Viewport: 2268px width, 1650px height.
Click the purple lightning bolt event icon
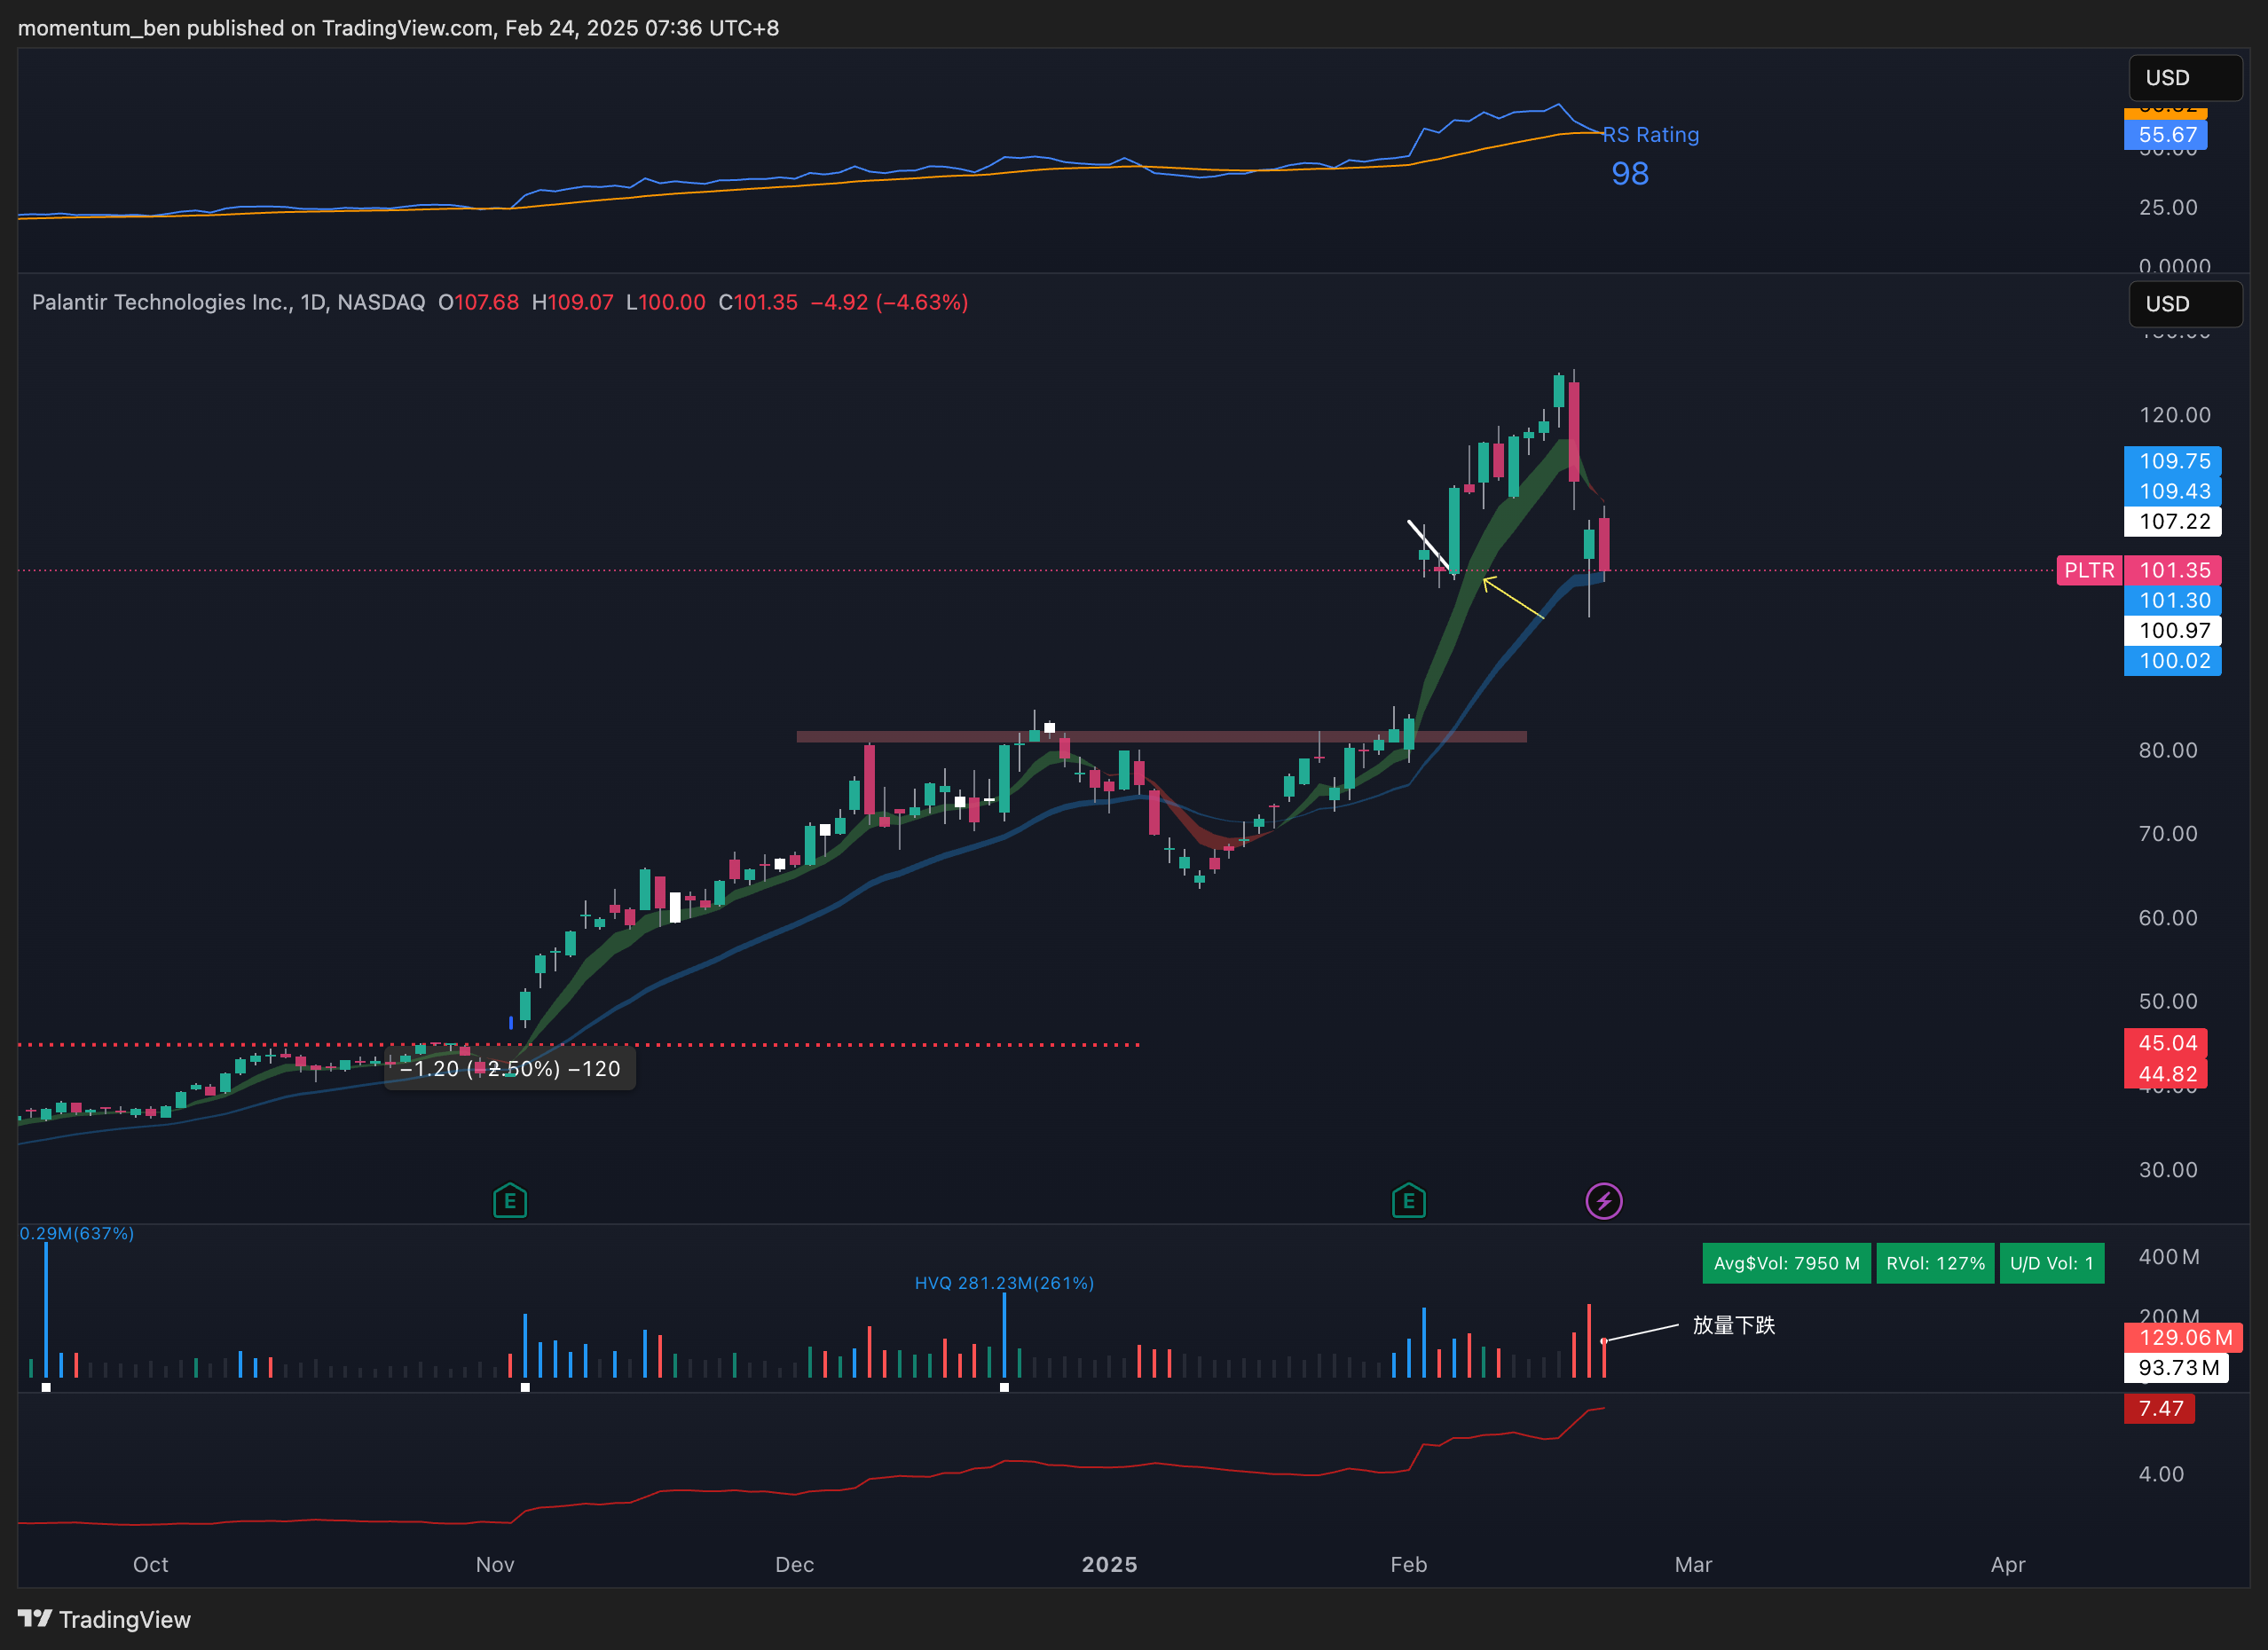(x=1604, y=1200)
